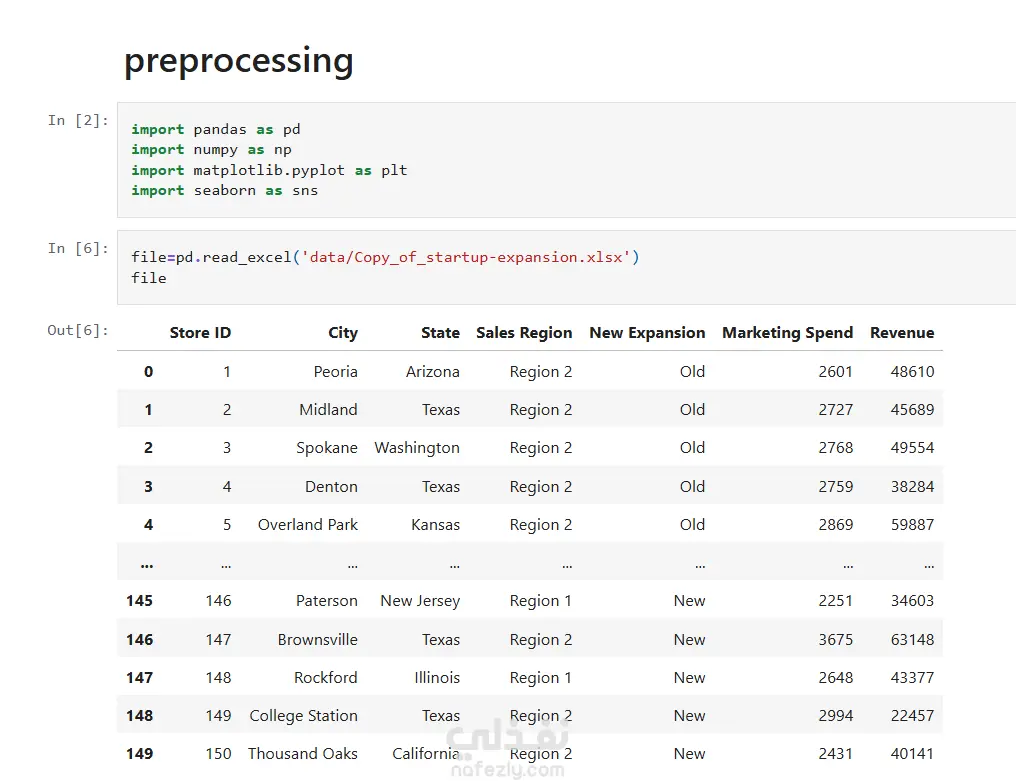Click marketing spend value 3675
This screenshot has width=1016, height=781.
[x=836, y=640]
